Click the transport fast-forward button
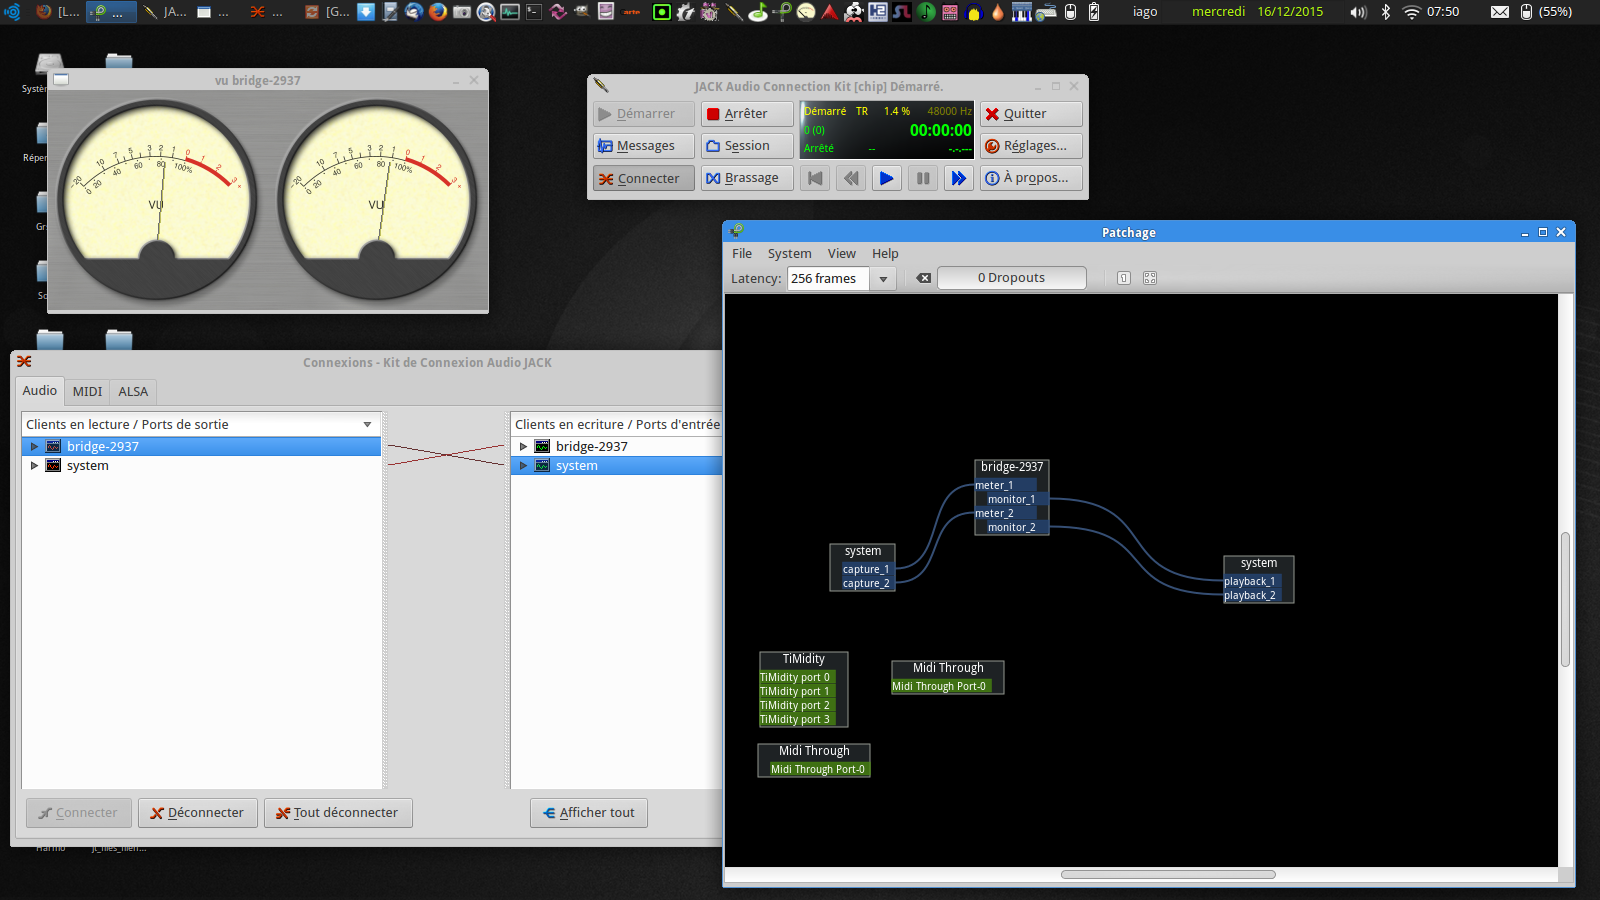This screenshot has height=900, width=1600. pyautogui.click(x=958, y=178)
